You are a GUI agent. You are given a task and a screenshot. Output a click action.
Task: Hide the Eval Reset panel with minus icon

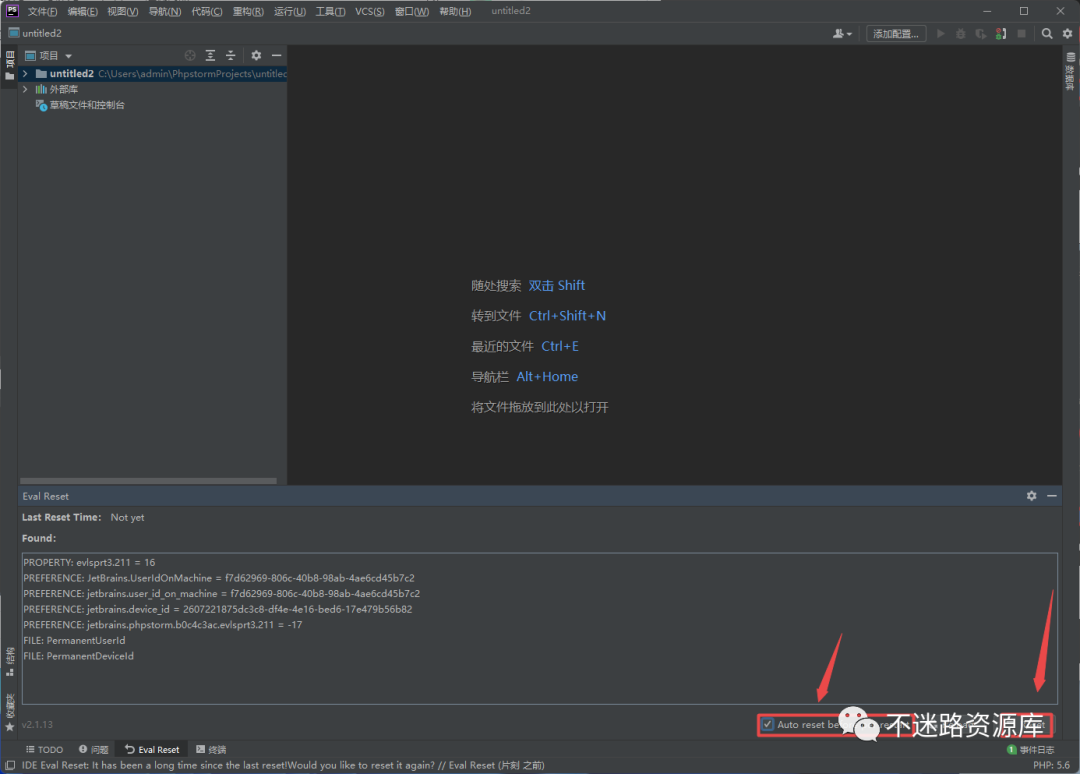pos(1052,496)
